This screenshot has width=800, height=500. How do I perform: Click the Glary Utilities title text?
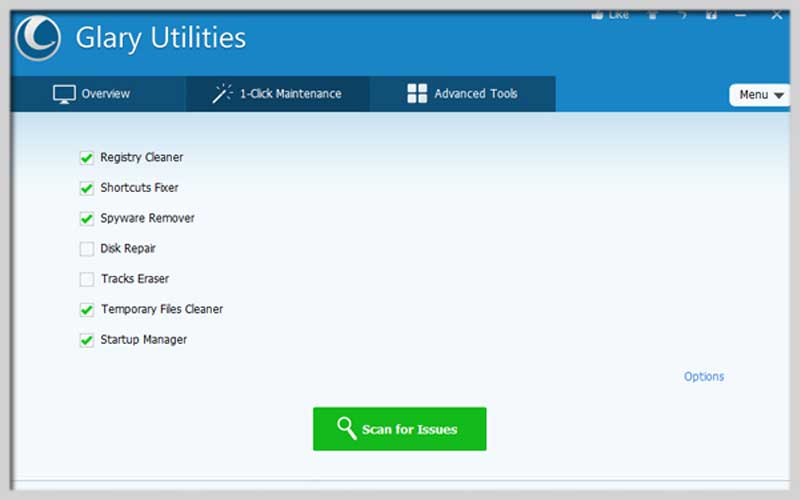pyautogui.click(x=161, y=39)
